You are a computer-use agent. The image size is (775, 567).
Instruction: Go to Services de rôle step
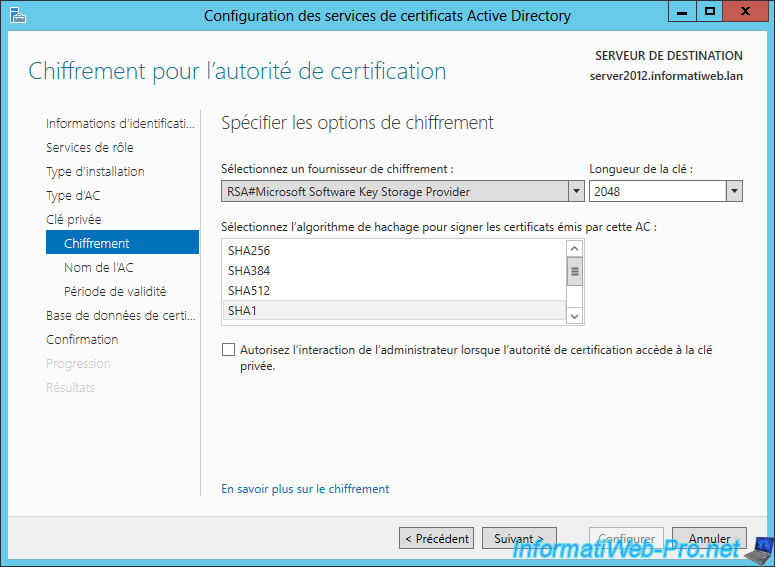point(89,147)
